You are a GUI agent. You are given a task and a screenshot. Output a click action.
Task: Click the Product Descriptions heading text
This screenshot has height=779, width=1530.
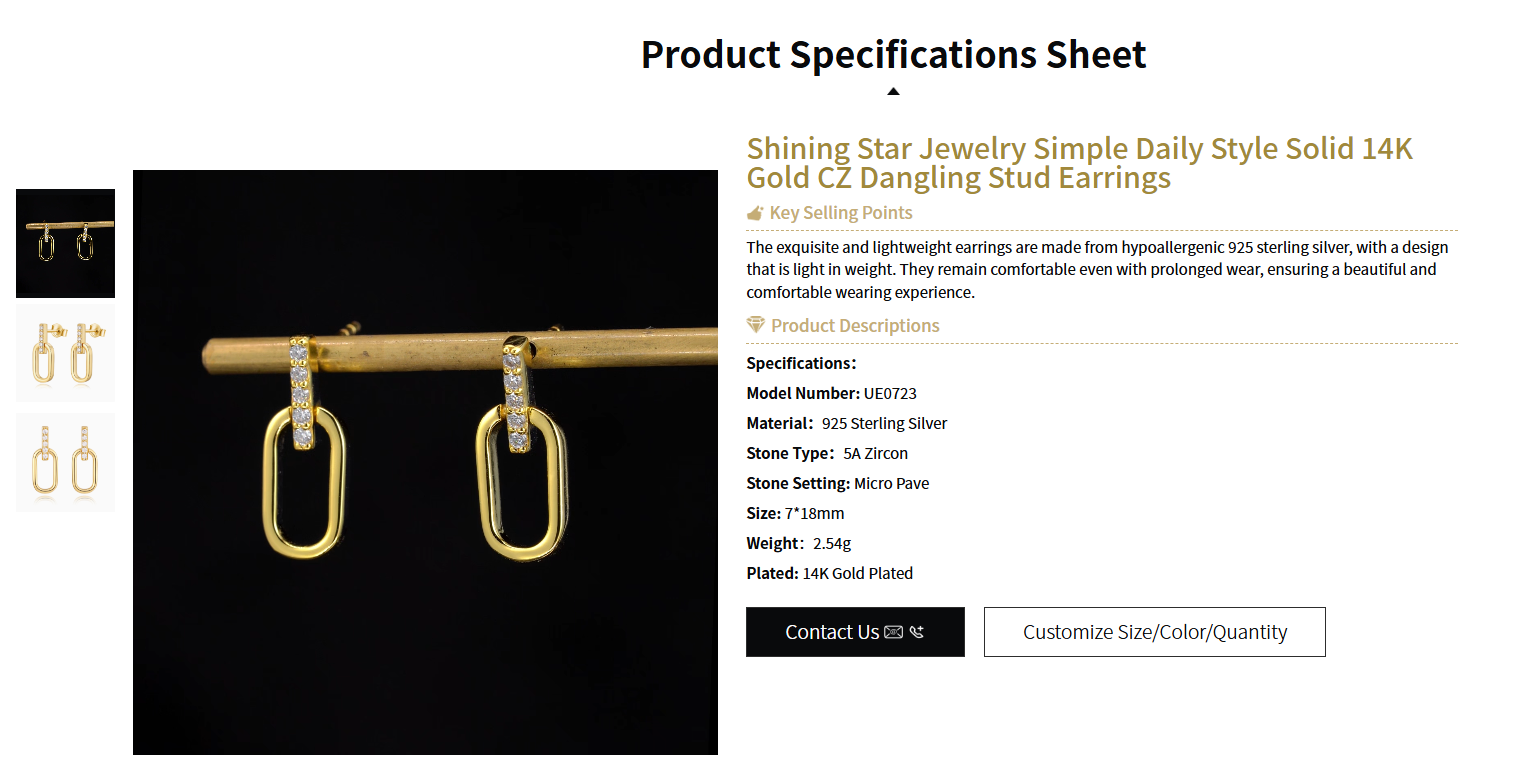point(855,326)
